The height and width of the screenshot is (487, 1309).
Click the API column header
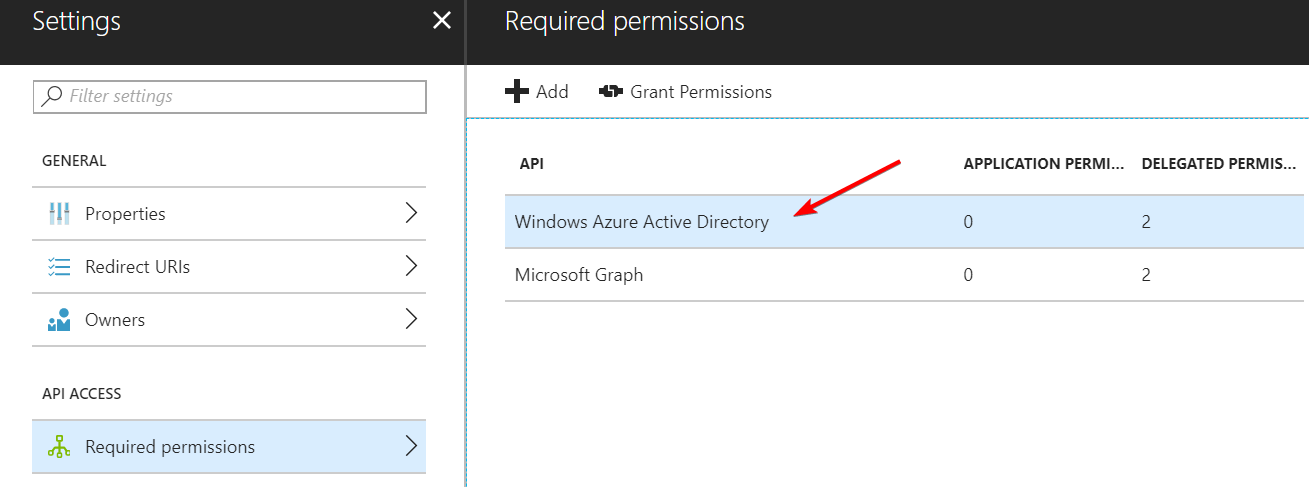click(531, 163)
